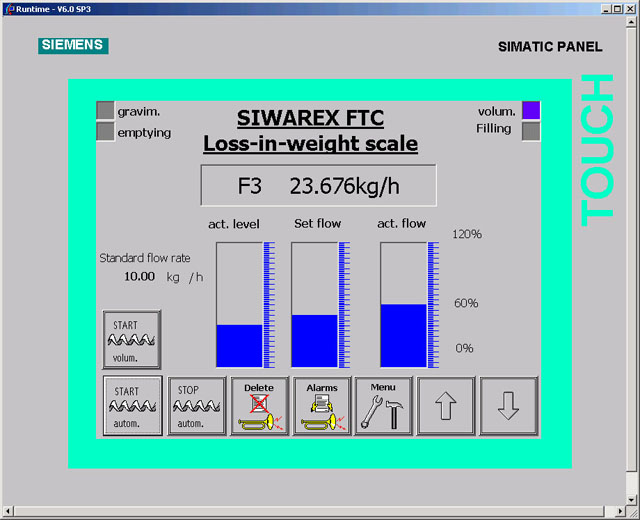Click the purple volum. indicator square
The width and height of the screenshot is (640, 520).
pos(531,110)
